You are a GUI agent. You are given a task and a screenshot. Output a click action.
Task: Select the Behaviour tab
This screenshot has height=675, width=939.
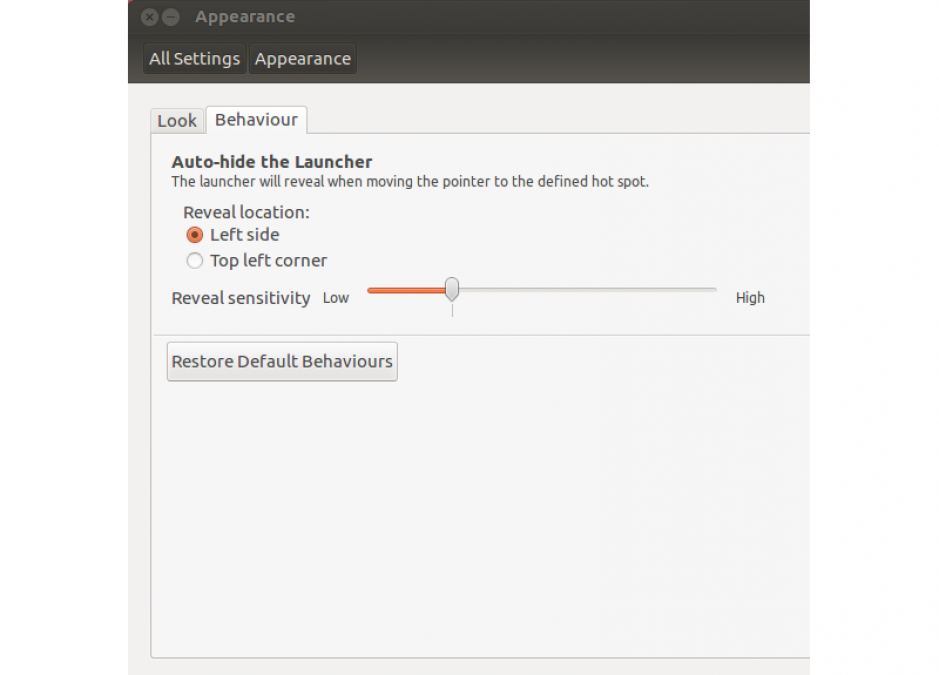[256, 120]
